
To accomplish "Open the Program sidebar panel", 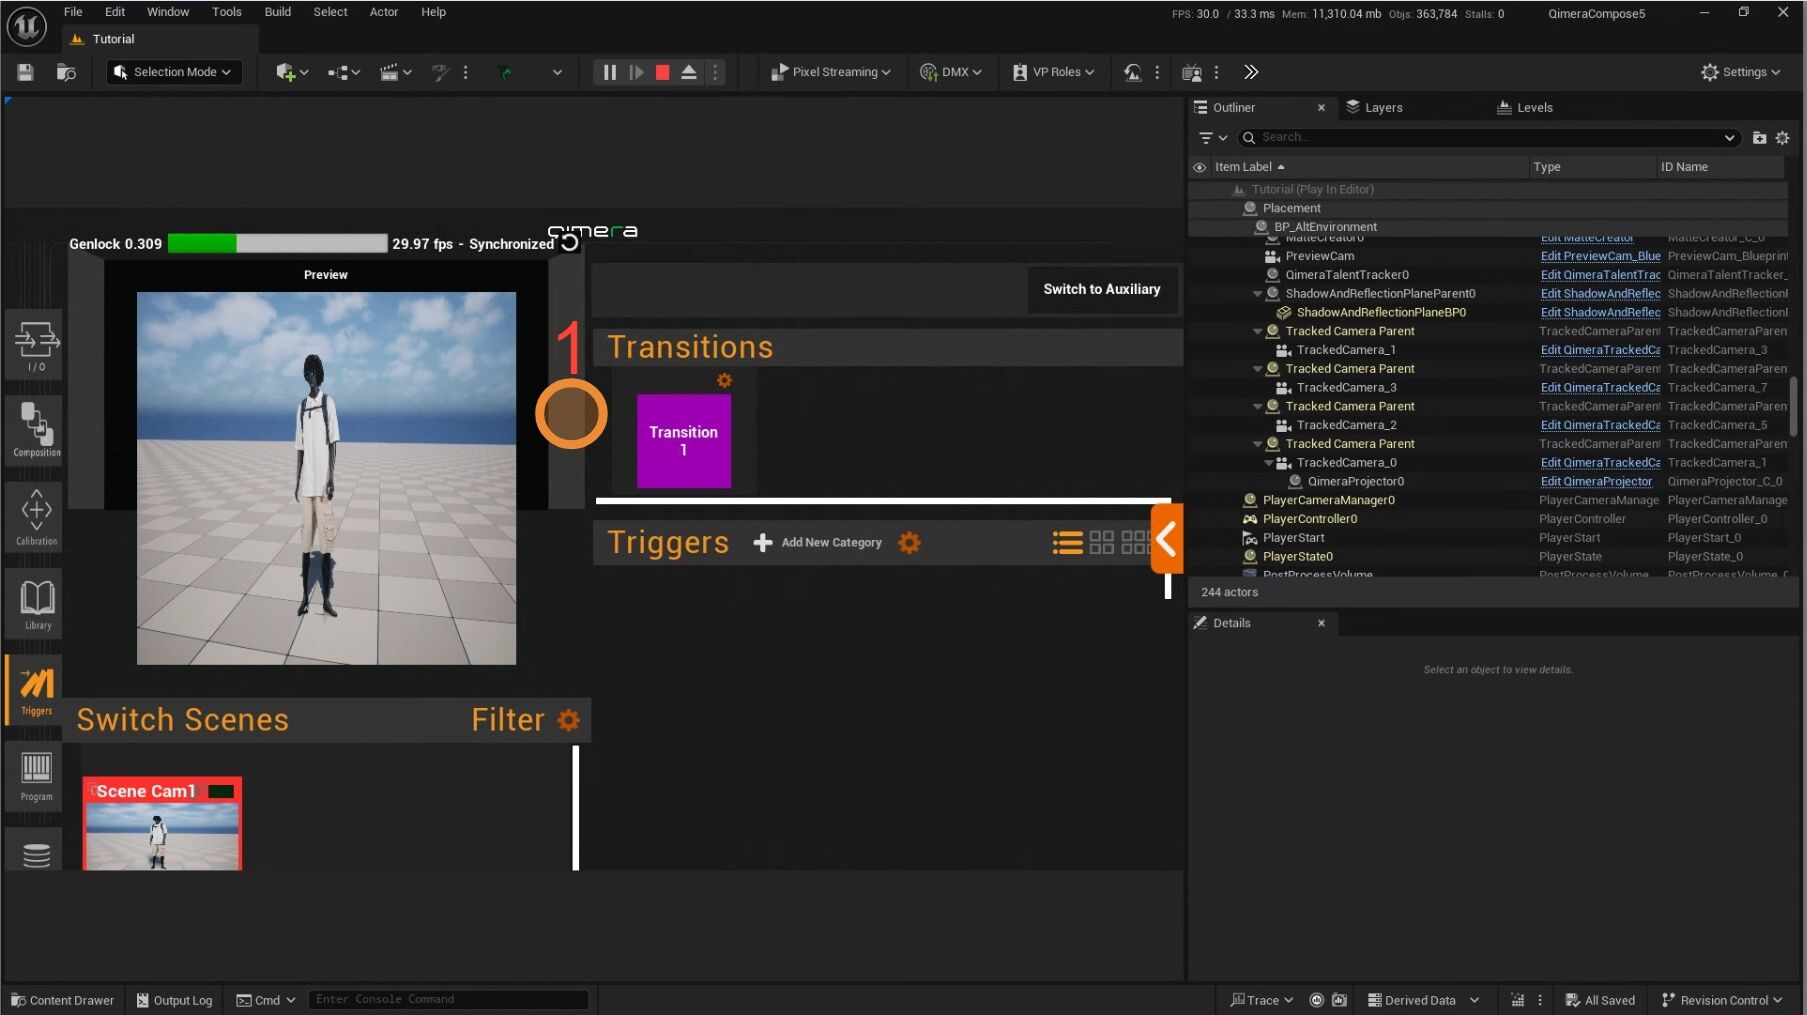I will pyautogui.click(x=36, y=776).
